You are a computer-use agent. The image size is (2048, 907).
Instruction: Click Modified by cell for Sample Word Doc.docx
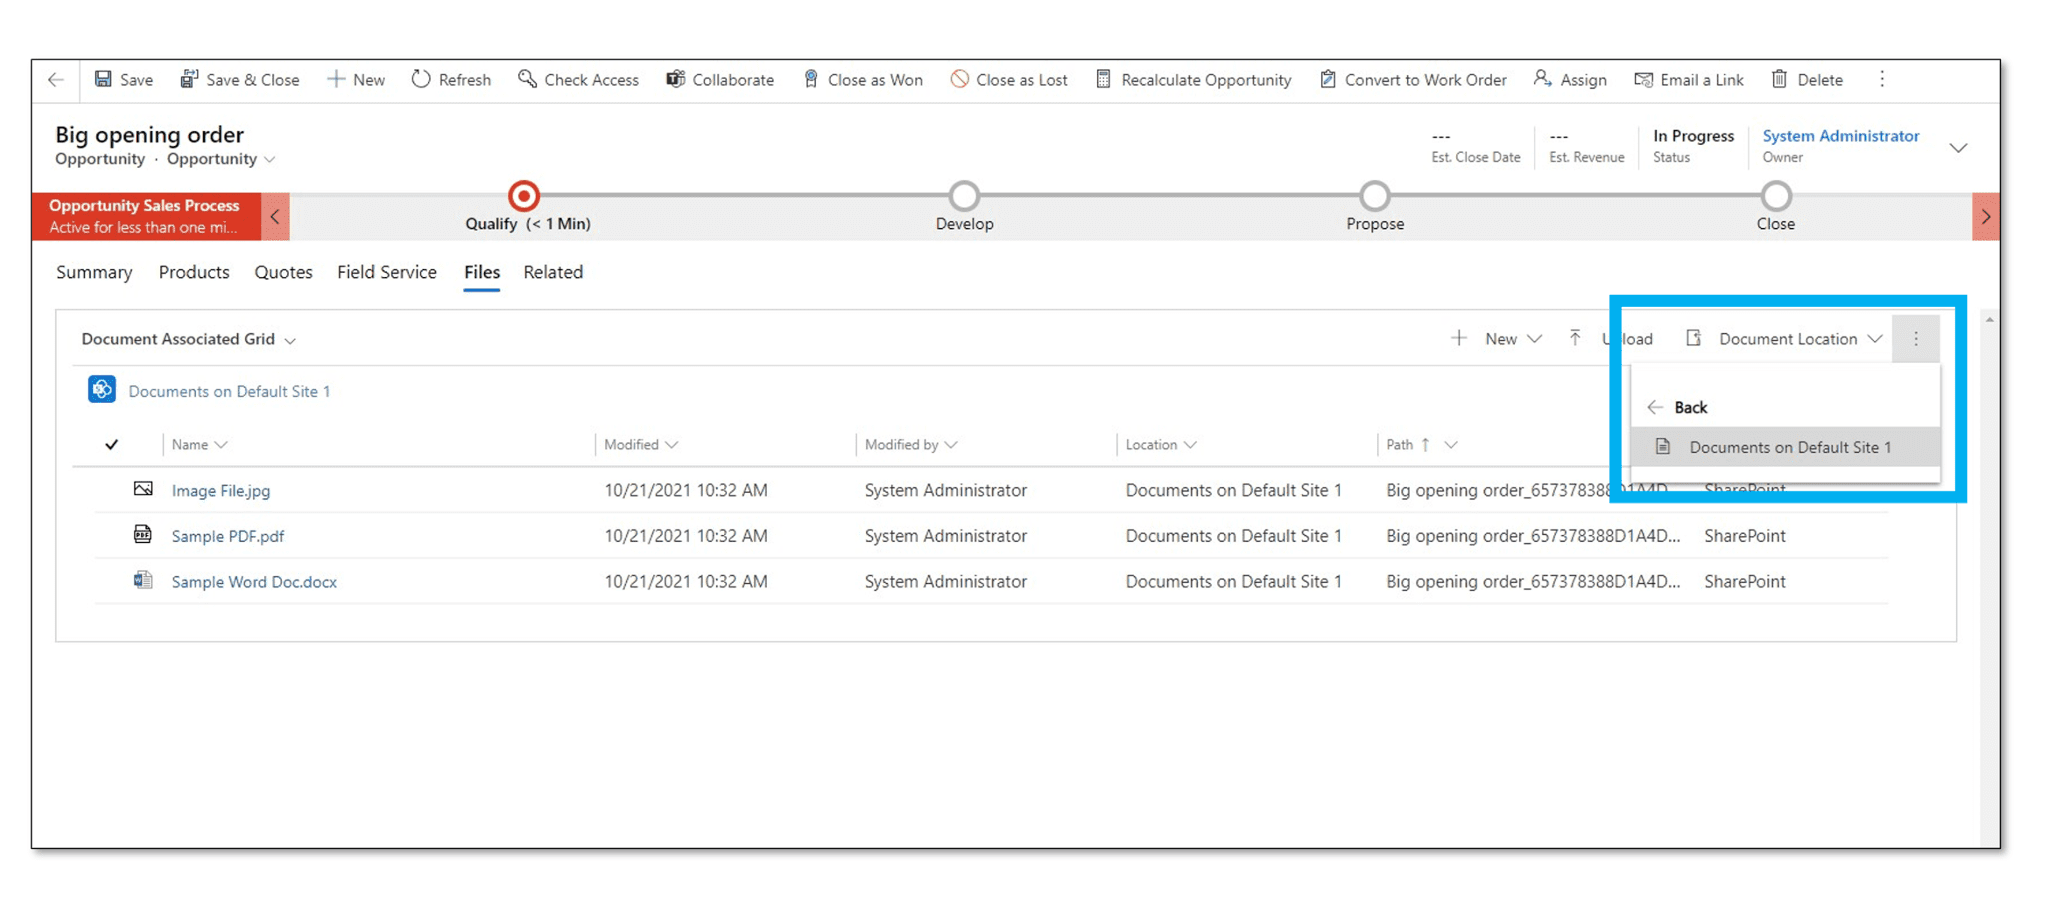point(945,581)
